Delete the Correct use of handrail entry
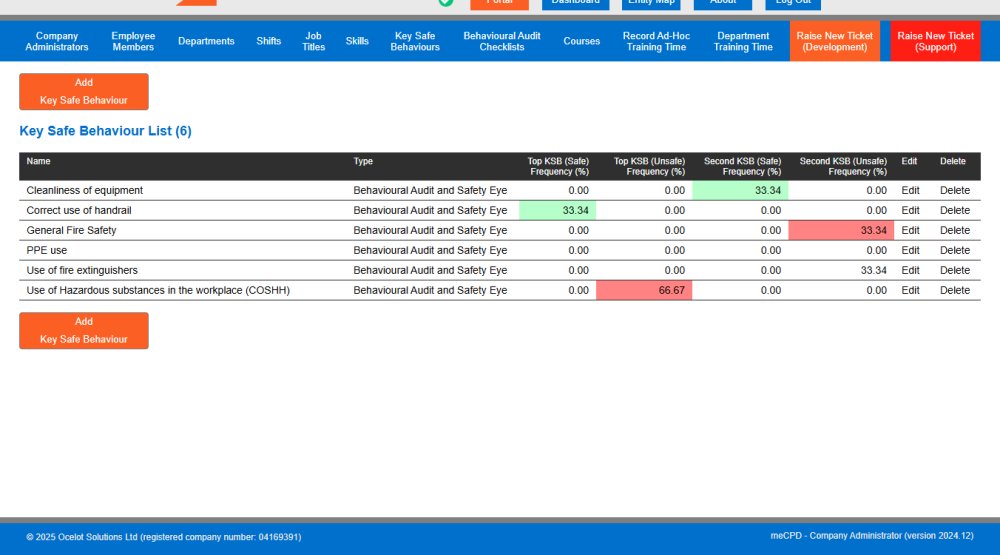Viewport: 1000px width, 555px height. pos(954,210)
